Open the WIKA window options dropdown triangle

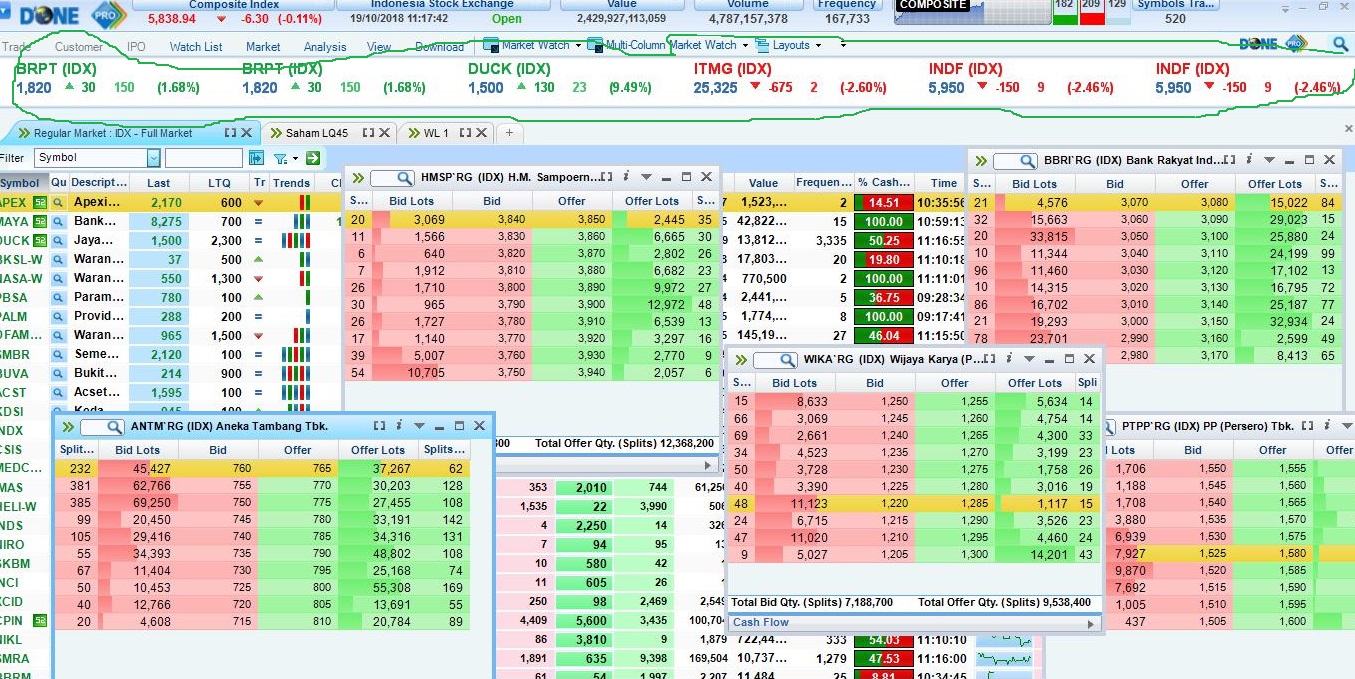point(1030,360)
